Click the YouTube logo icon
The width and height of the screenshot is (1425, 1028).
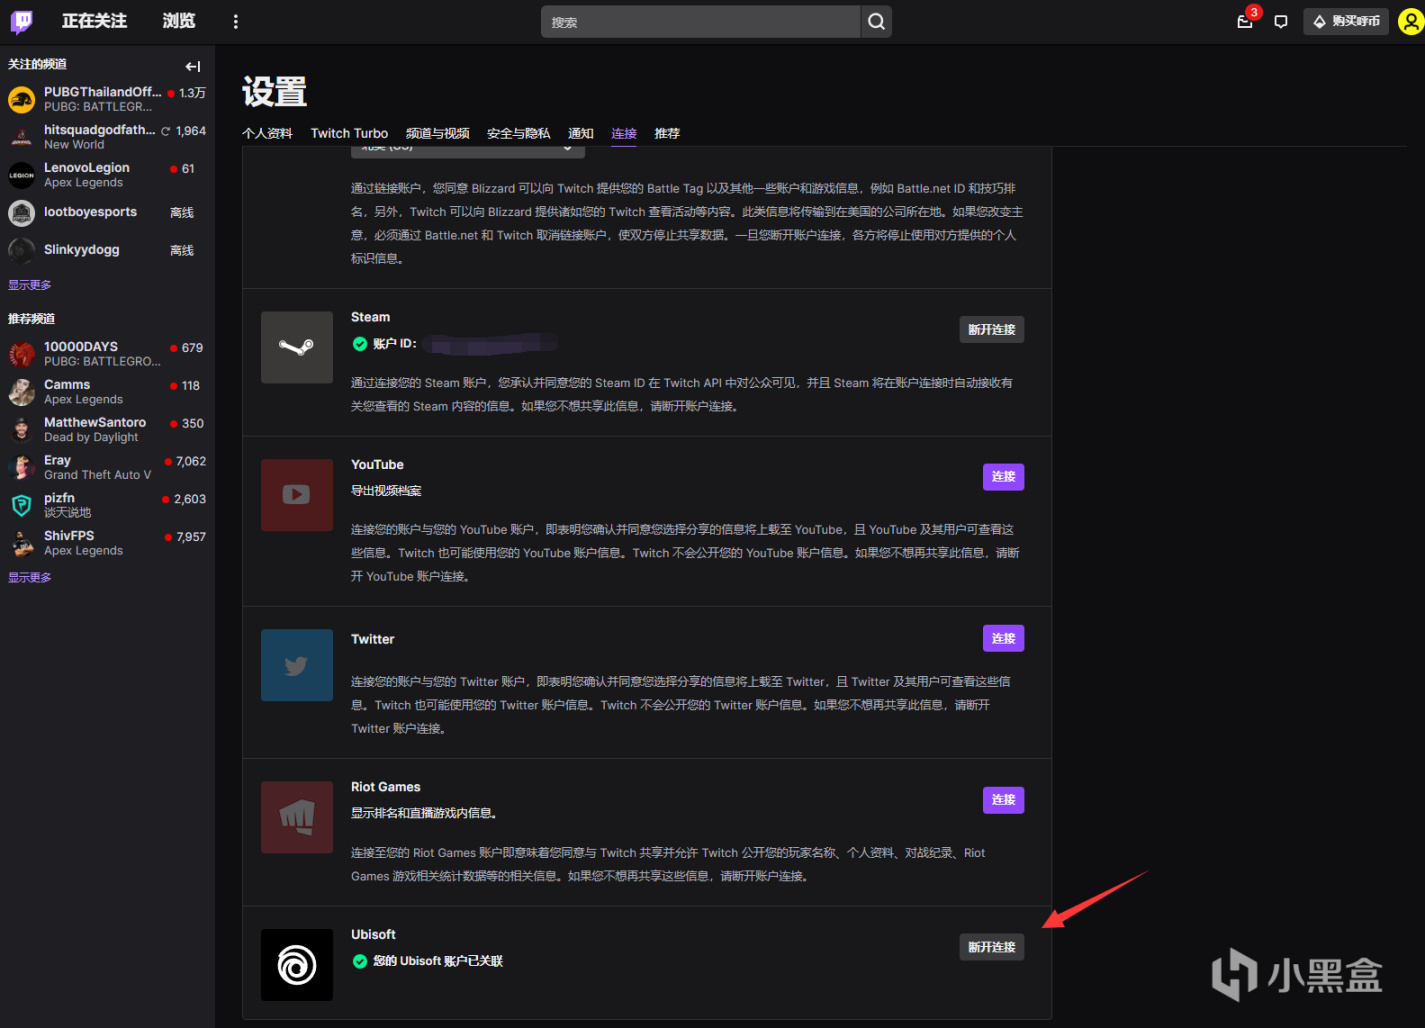click(297, 495)
